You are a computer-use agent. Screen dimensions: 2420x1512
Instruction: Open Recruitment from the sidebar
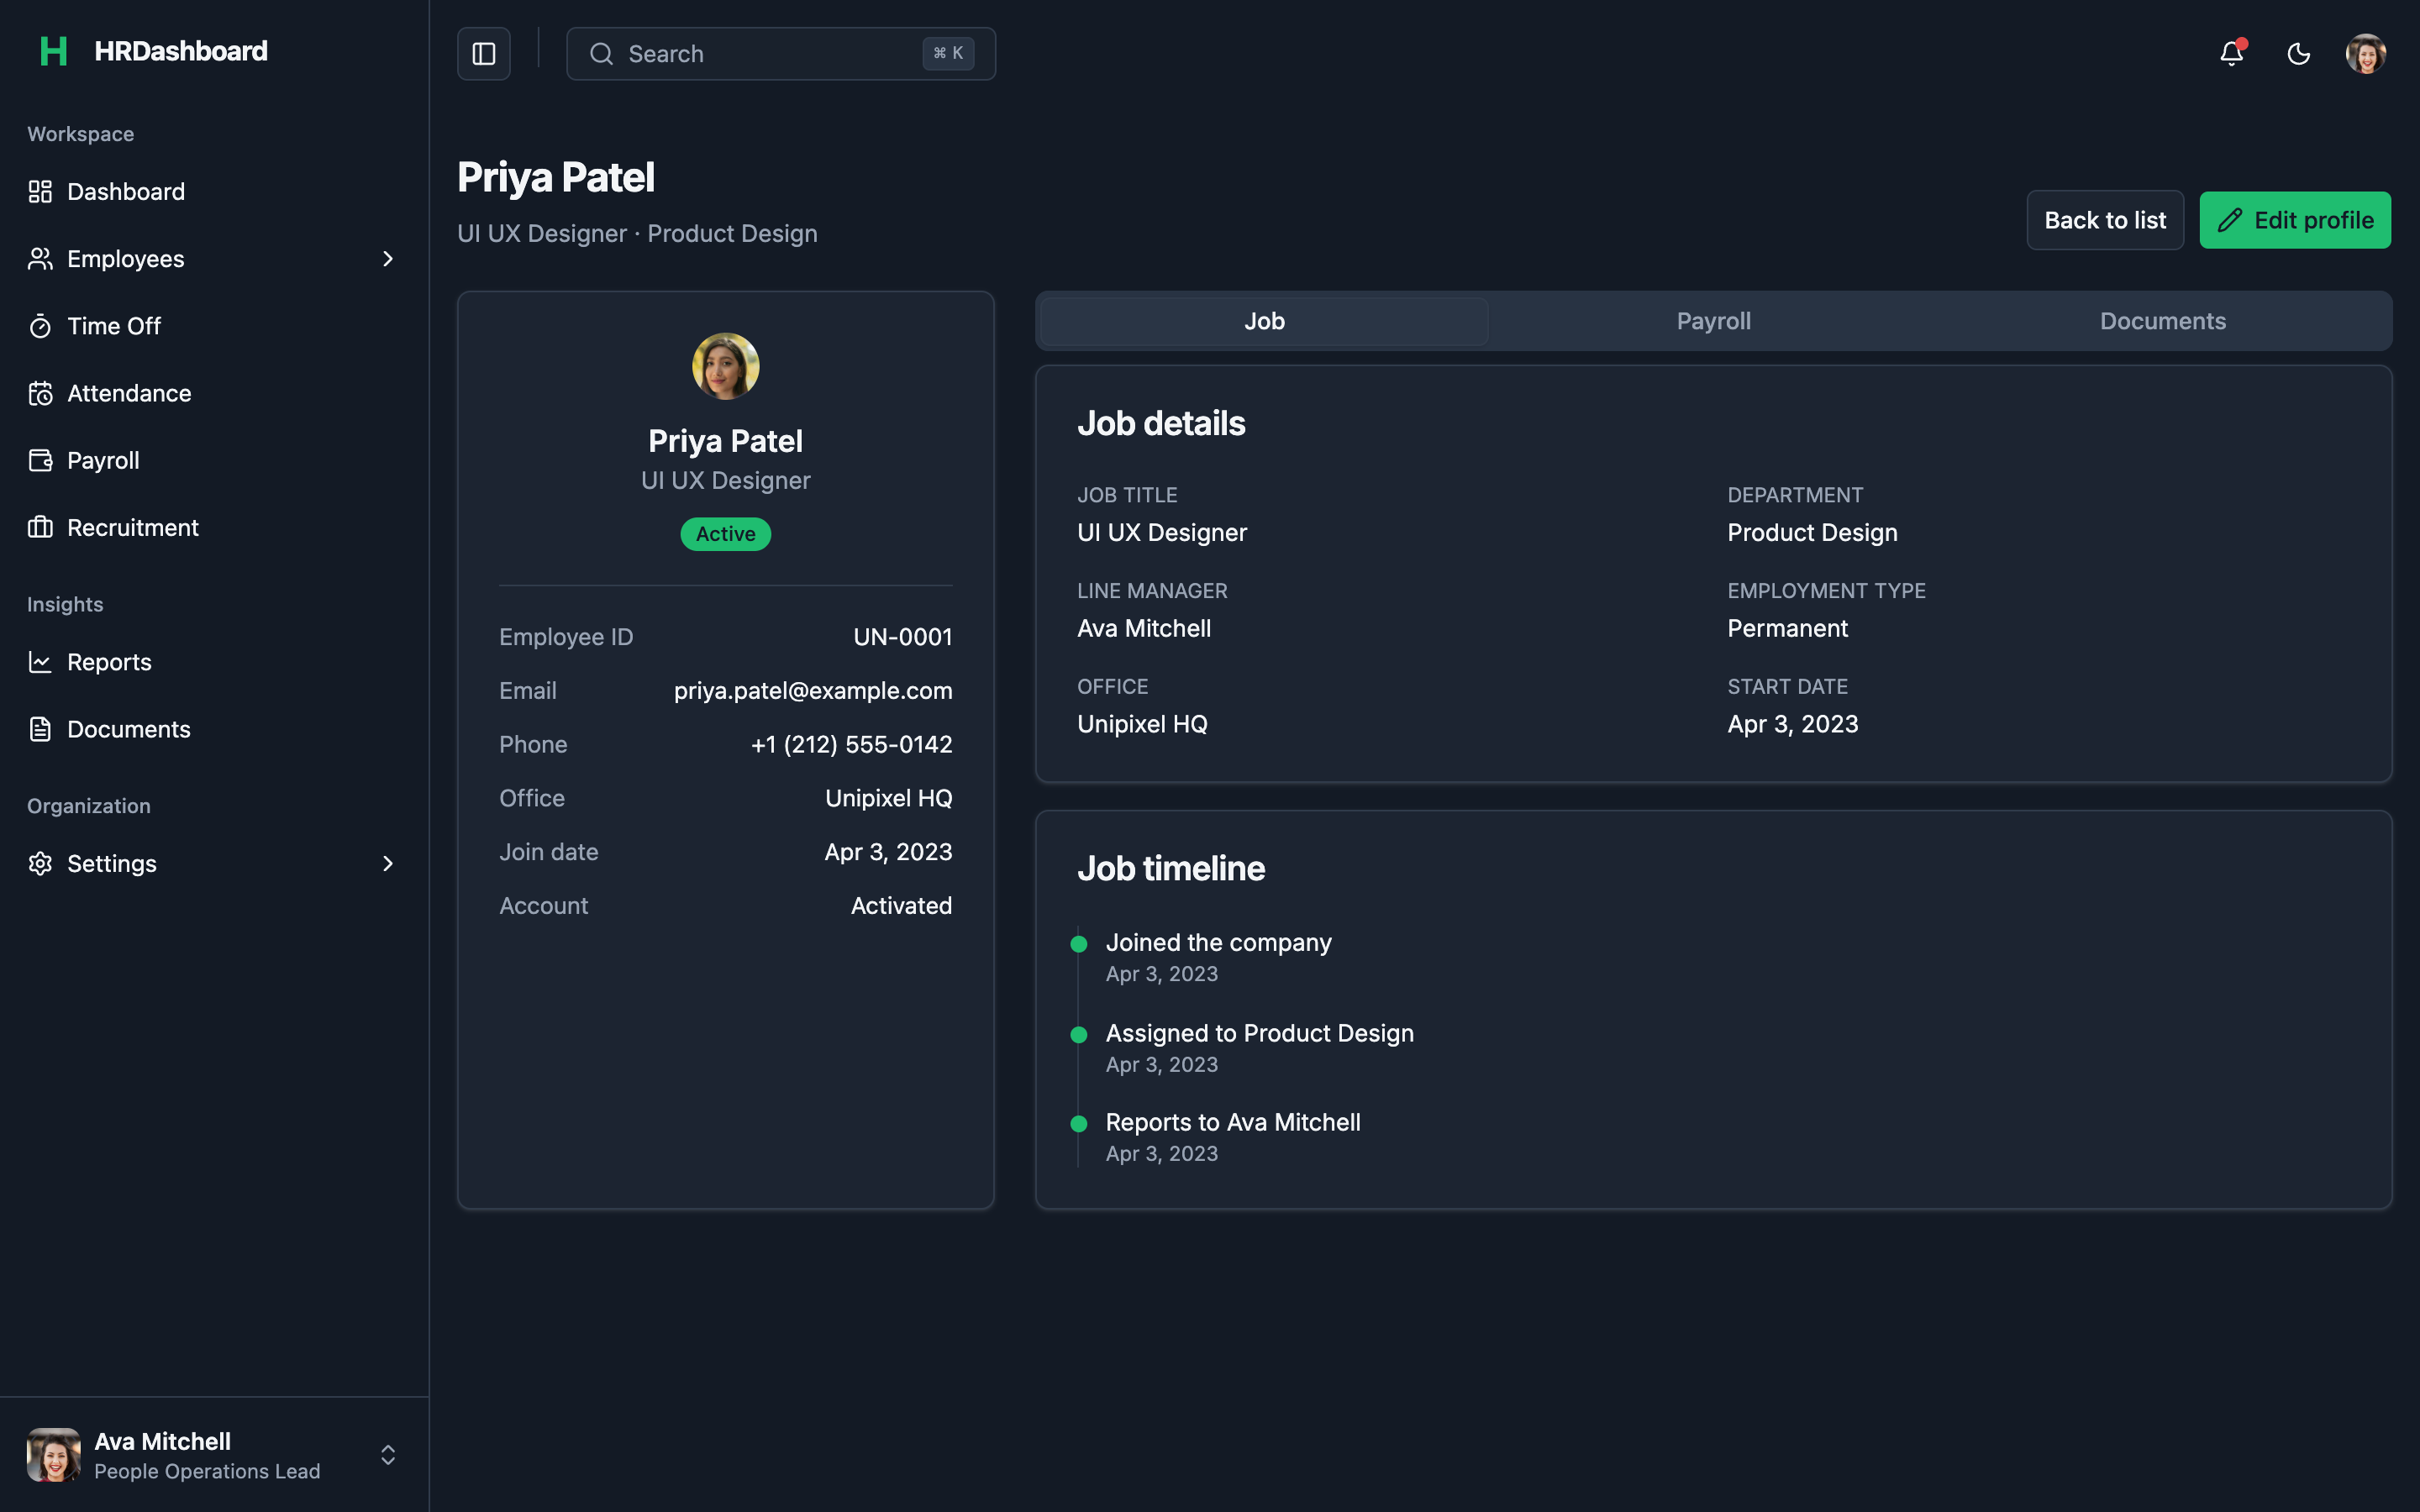click(x=214, y=528)
